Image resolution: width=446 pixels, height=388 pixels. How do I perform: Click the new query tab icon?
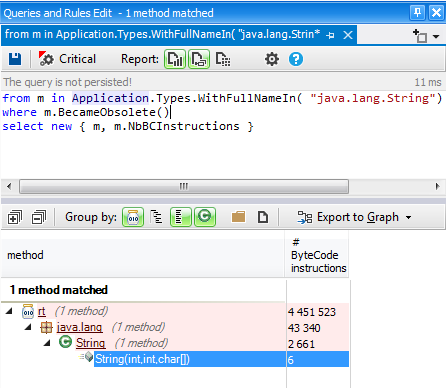click(420, 36)
